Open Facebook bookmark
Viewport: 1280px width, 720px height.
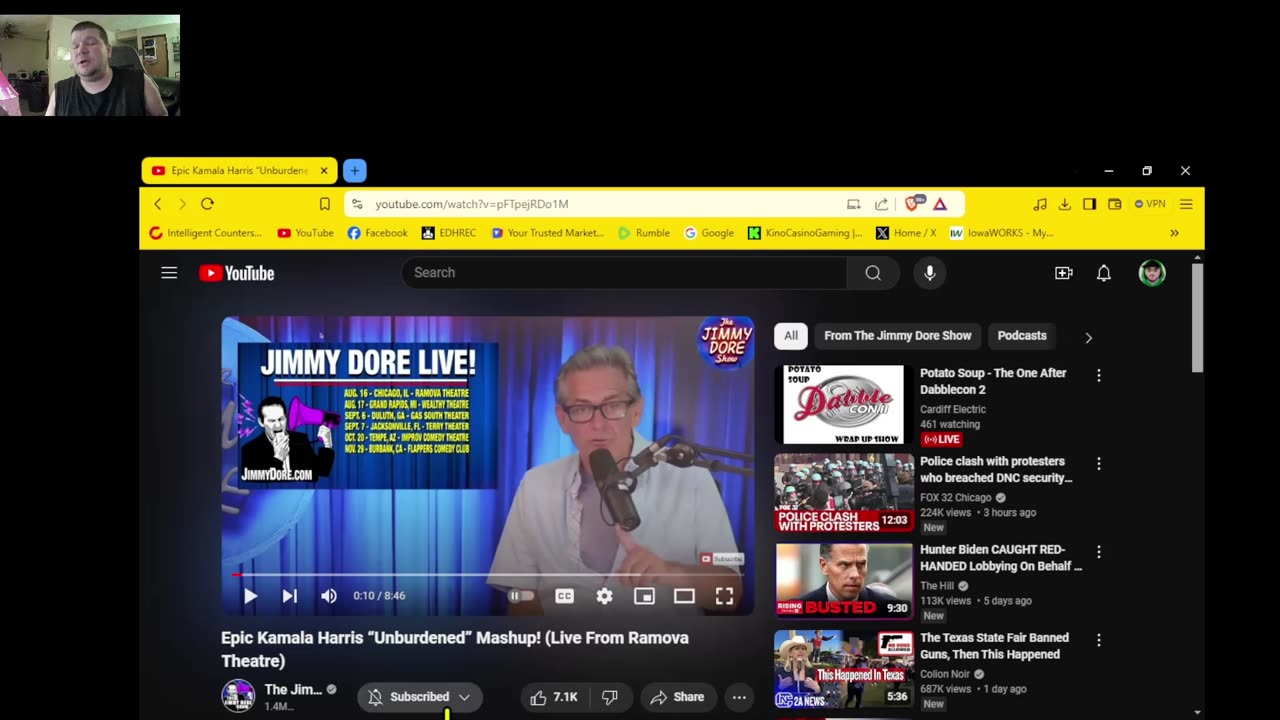pyautogui.click(x=377, y=233)
